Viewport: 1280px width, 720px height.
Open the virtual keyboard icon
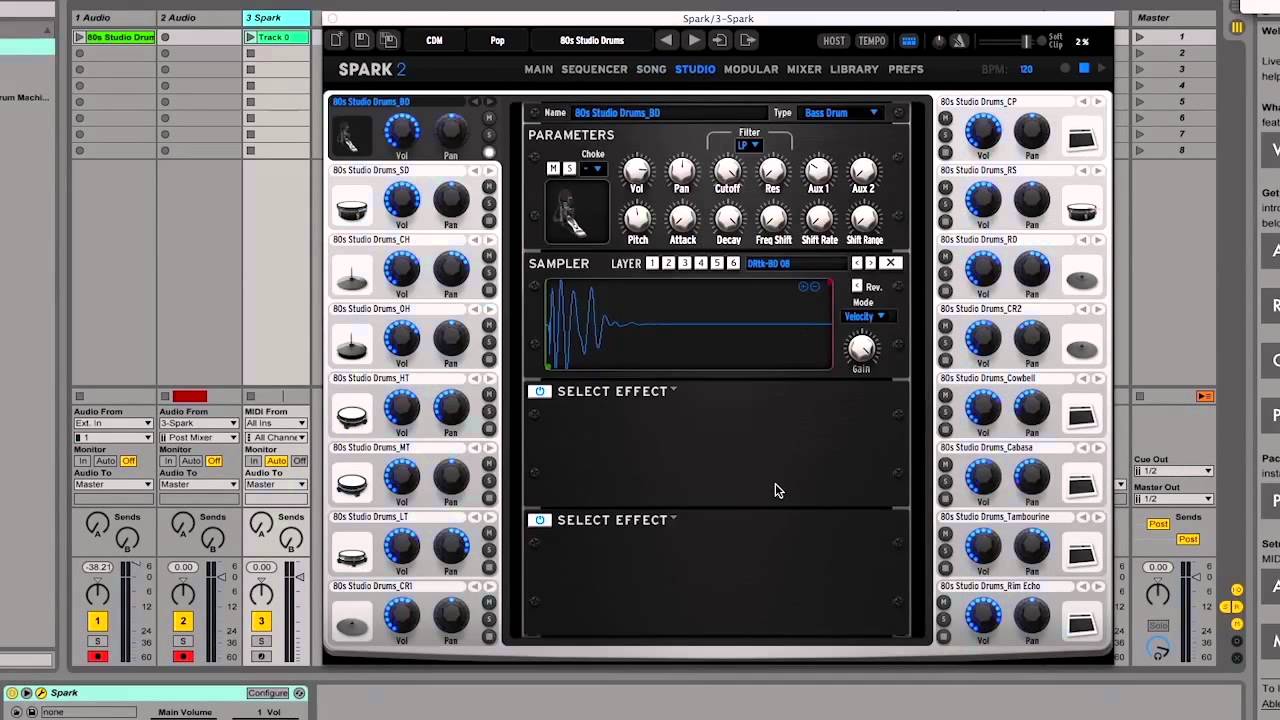pyautogui.click(x=909, y=41)
